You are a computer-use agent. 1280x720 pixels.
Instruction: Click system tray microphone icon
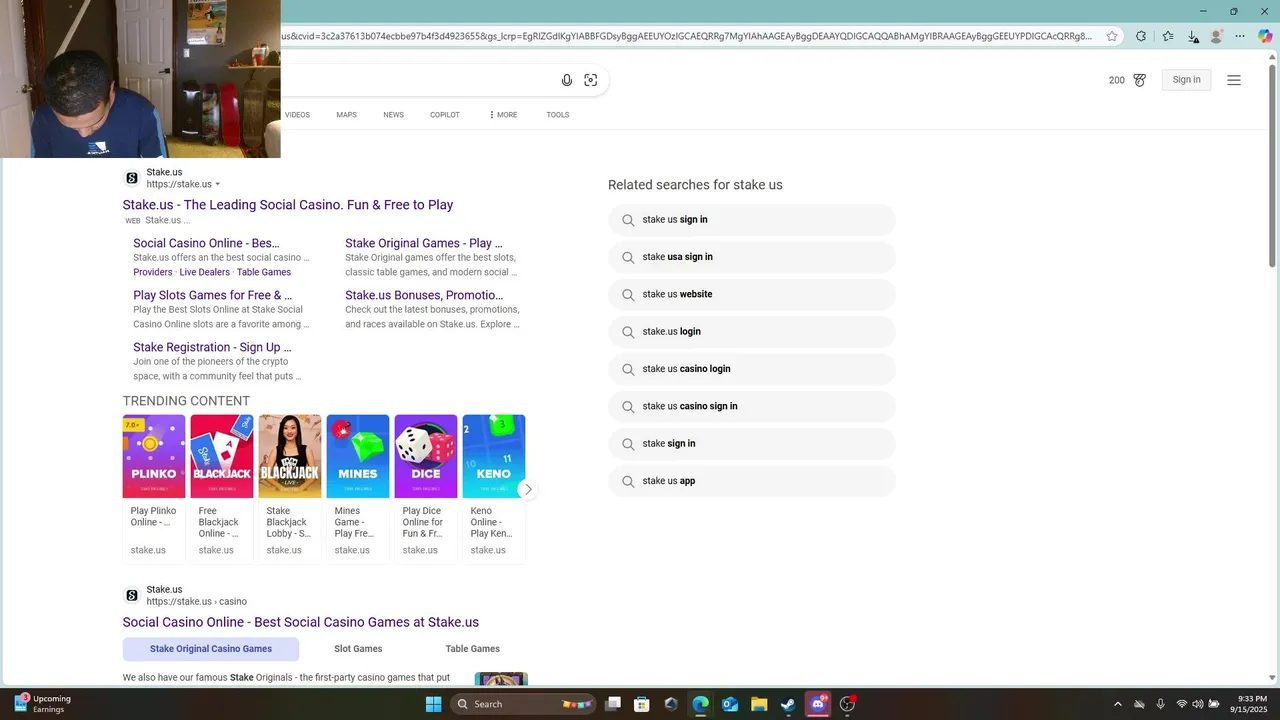pos(1161,704)
